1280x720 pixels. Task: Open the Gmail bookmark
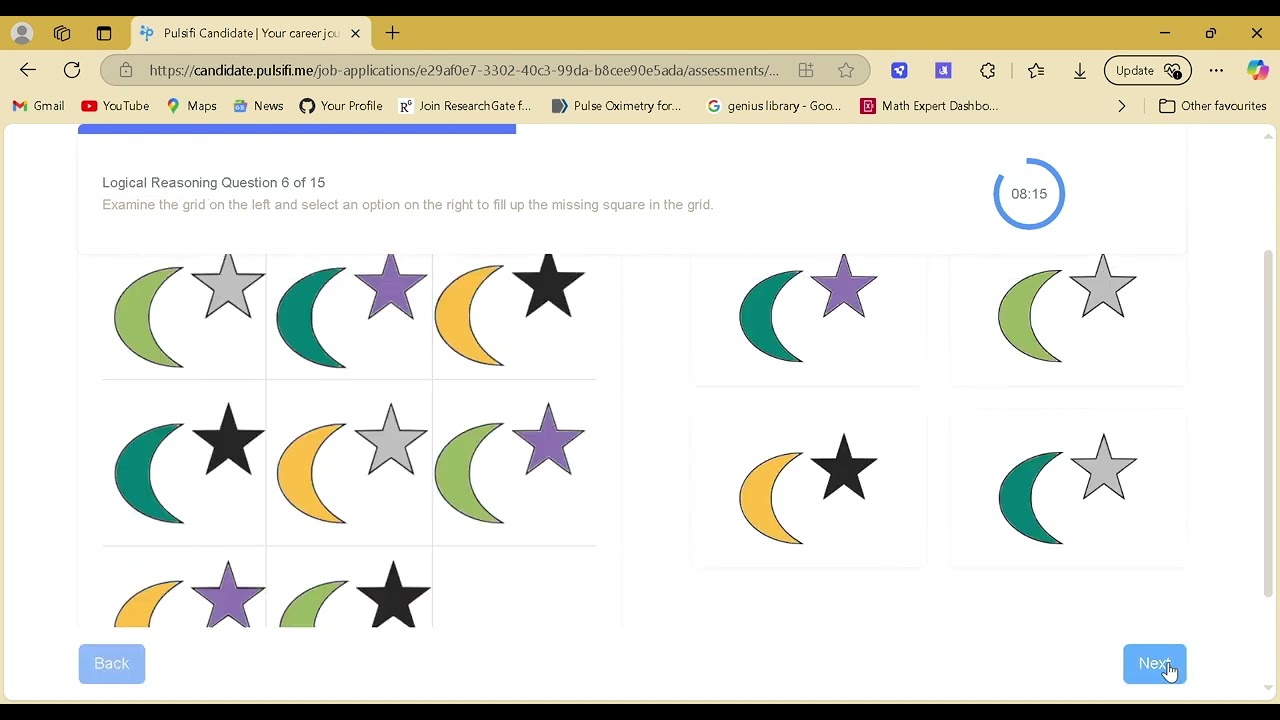tap(38, 106)
